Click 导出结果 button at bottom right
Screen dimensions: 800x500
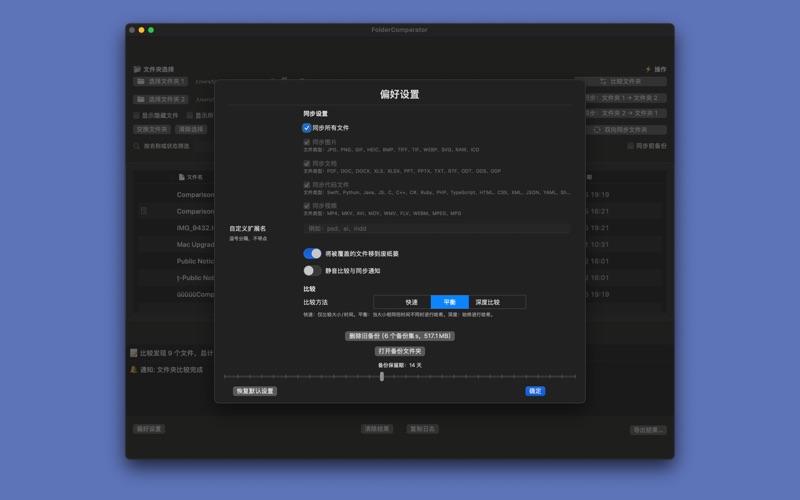648,430
